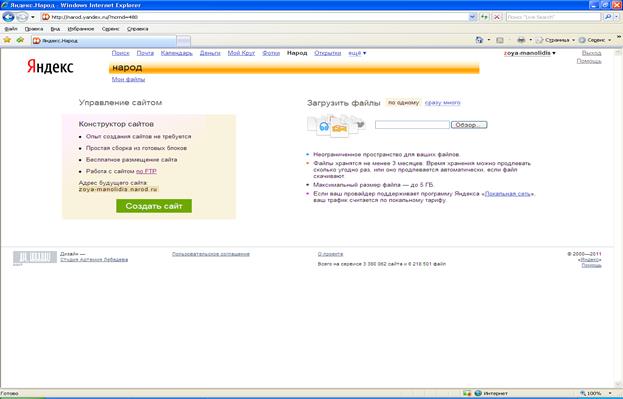Click the Live Search input box
The image size is (623, 399).
point(553,17)
